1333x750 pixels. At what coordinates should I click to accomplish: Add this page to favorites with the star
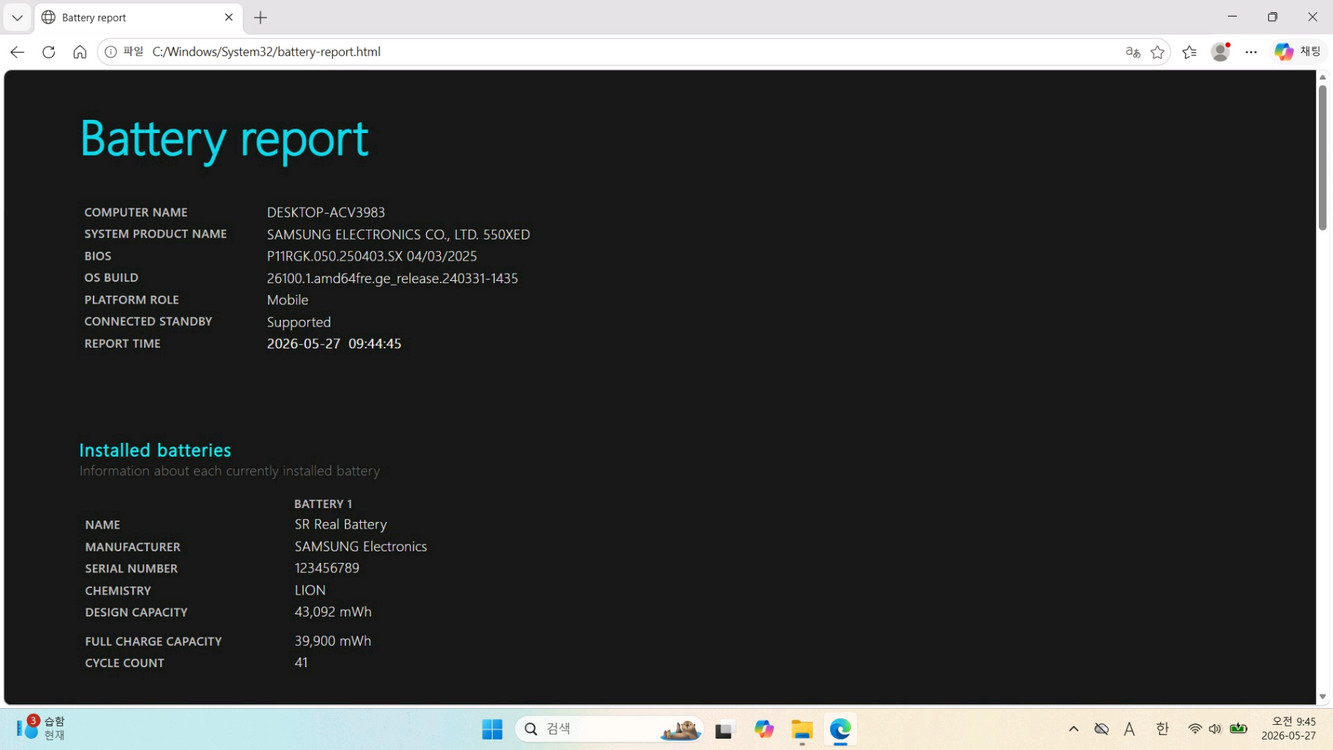(1158, 52)
